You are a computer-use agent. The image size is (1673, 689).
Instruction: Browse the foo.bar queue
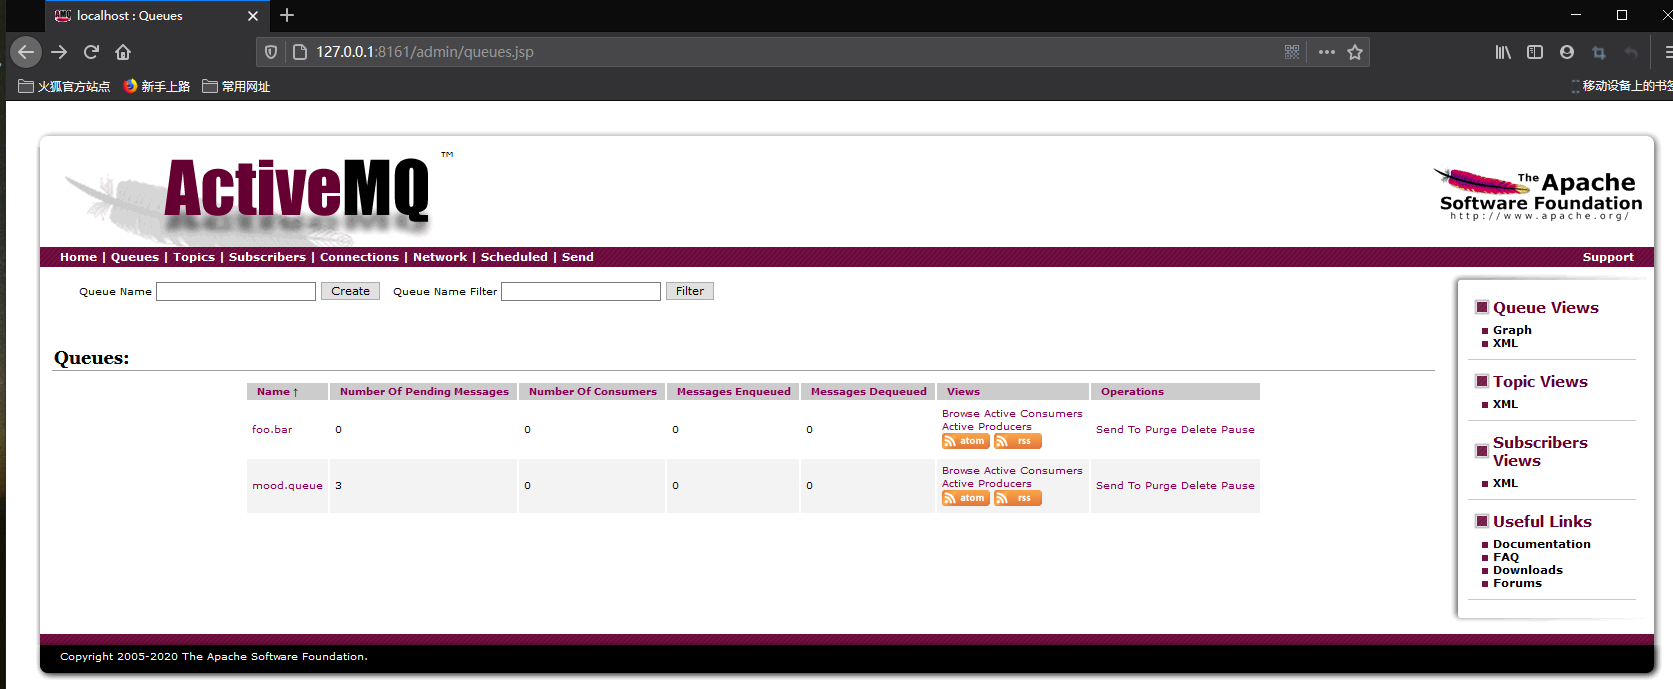(x=961, y=413)
